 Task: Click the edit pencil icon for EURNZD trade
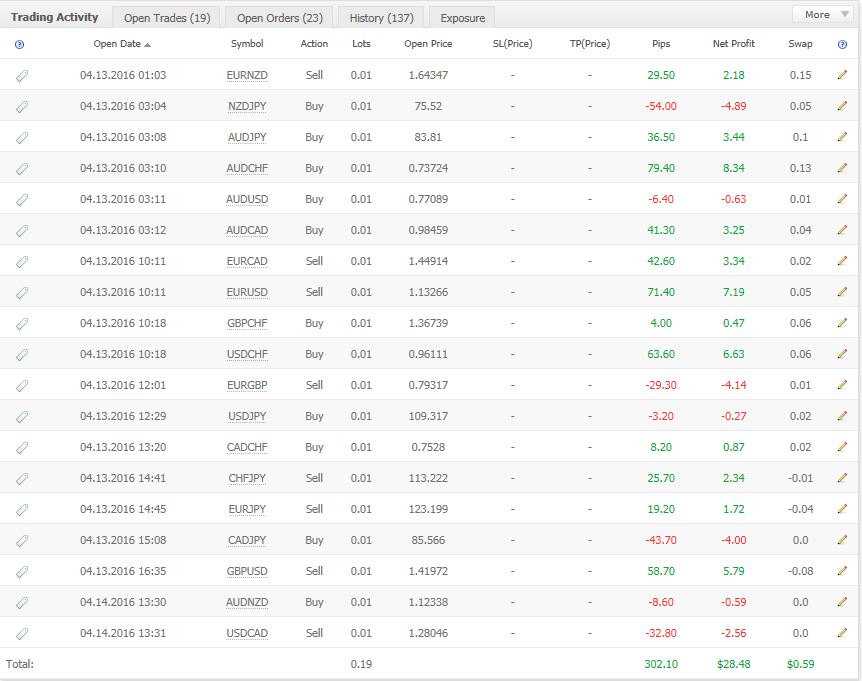tap(842, 75)
